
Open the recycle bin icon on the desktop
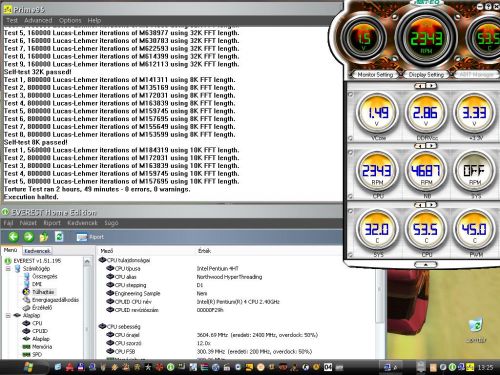(x=476, y=330)
